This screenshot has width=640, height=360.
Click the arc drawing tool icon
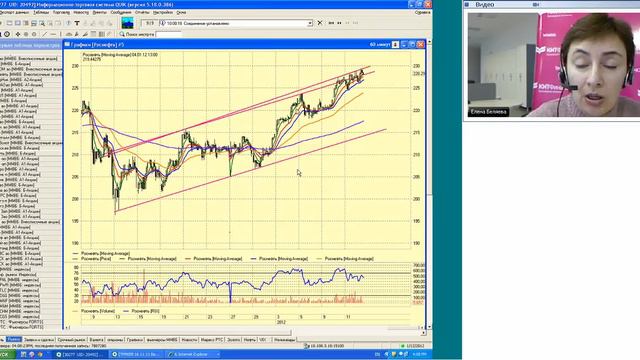[x=69, y=34]
